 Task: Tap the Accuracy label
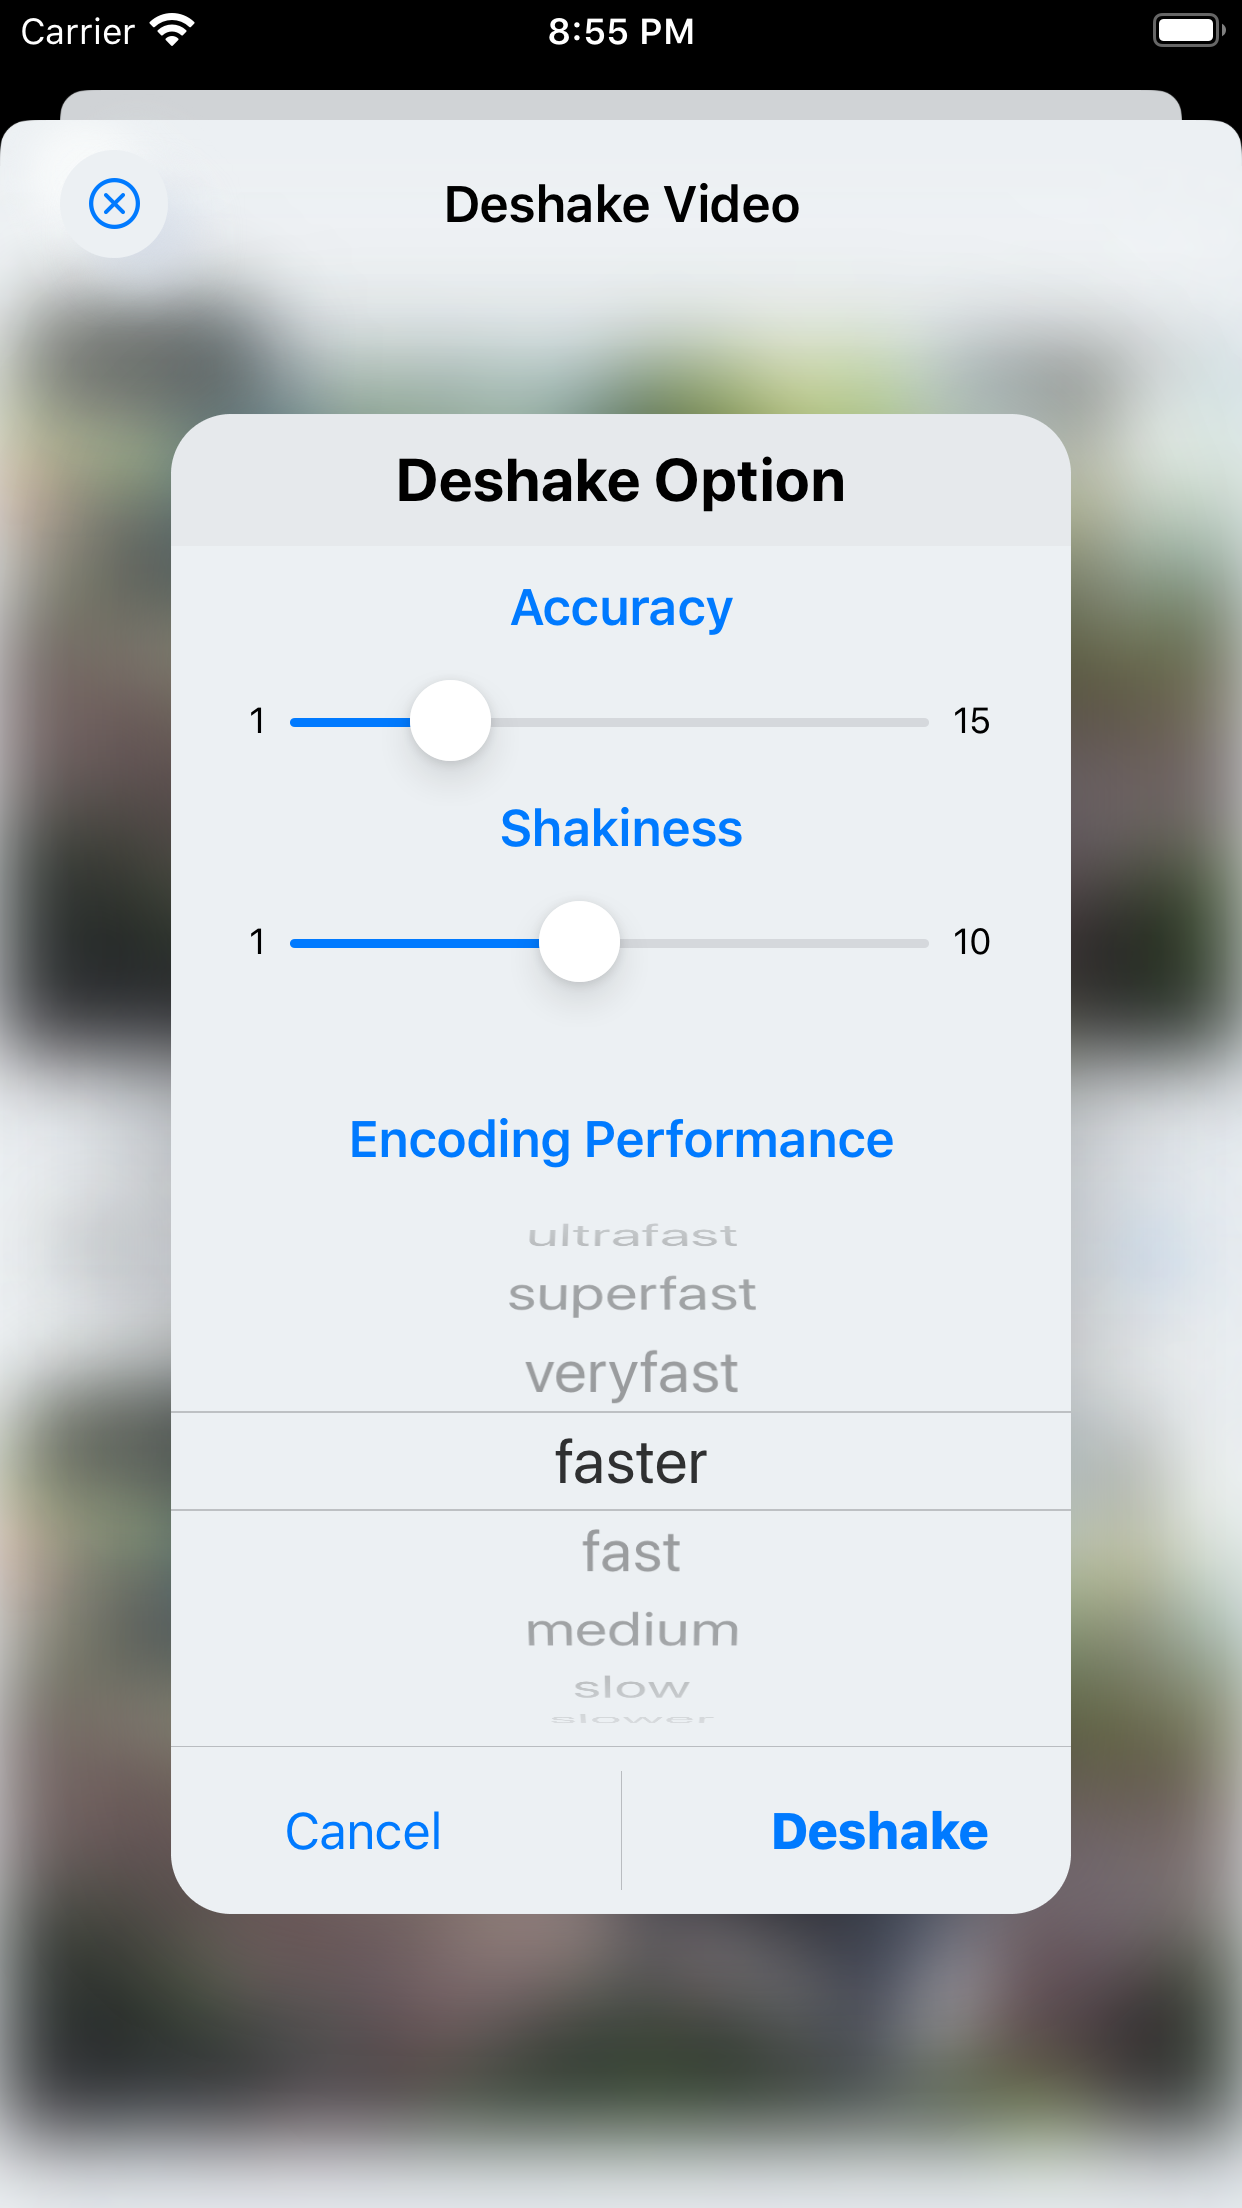[621, 608]
